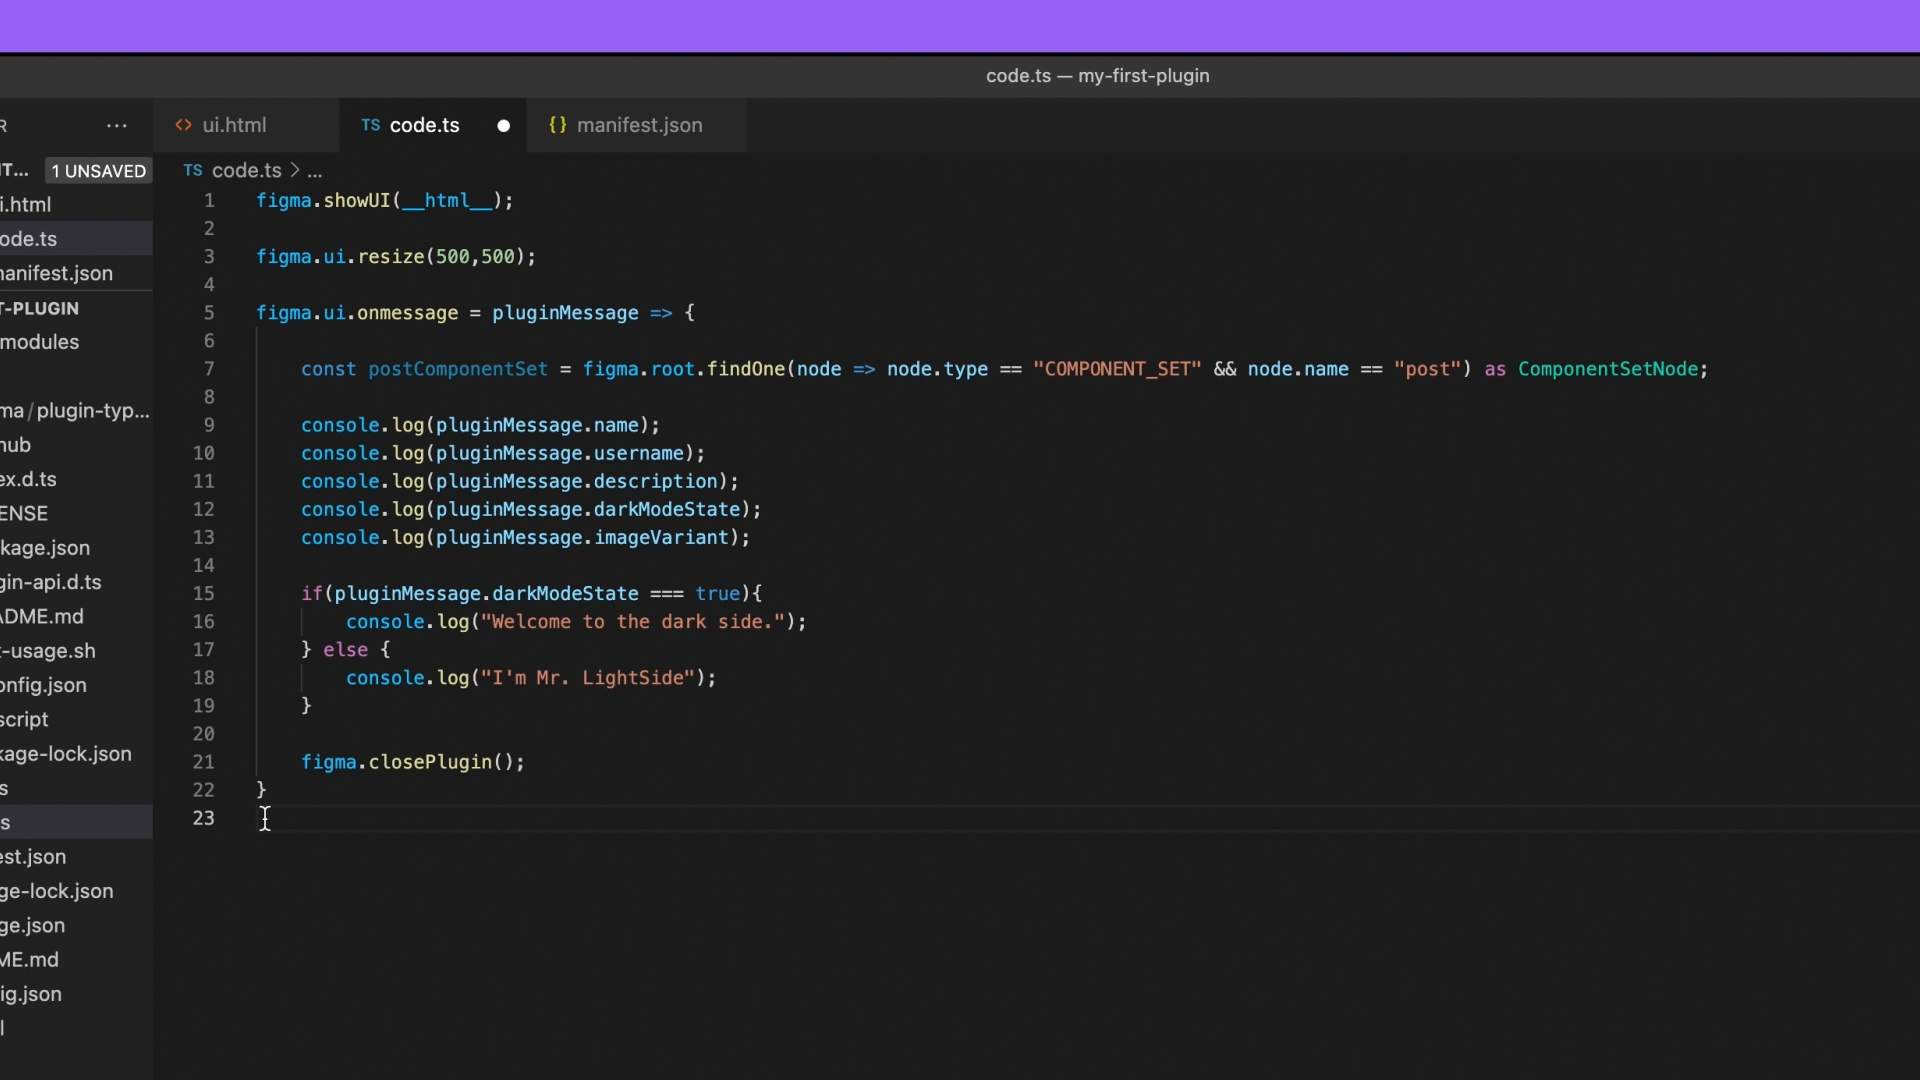The height and width of the screenshot is (1080, 1920).
Task: Click line number 23 in gutter
Action: click(x=204, y=818)
